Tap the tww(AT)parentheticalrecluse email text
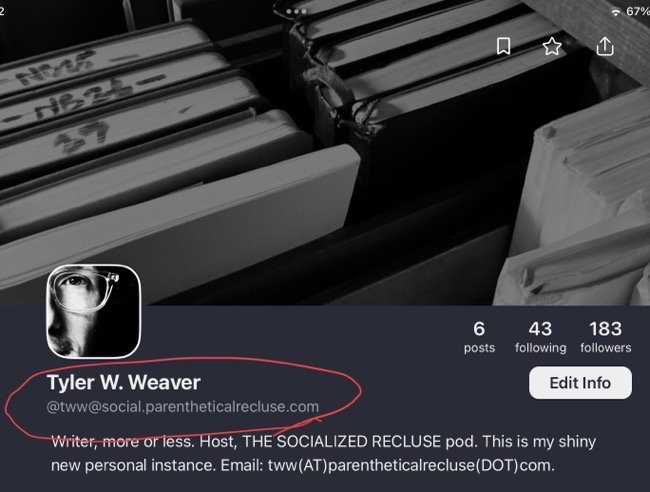Viewport: 650px width, 492px height. (x=411, y=465)
